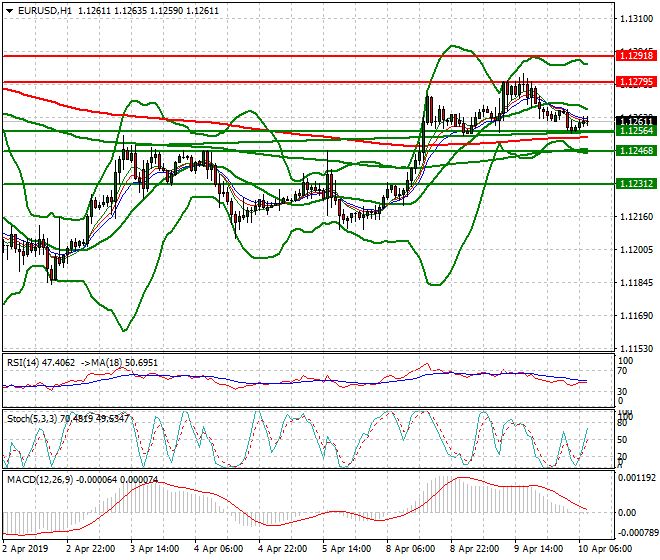This screenshot has width=660, height=560.
Task: Select the RSI scale level 70
Action: pyautogui.click(x=622, y=371)
